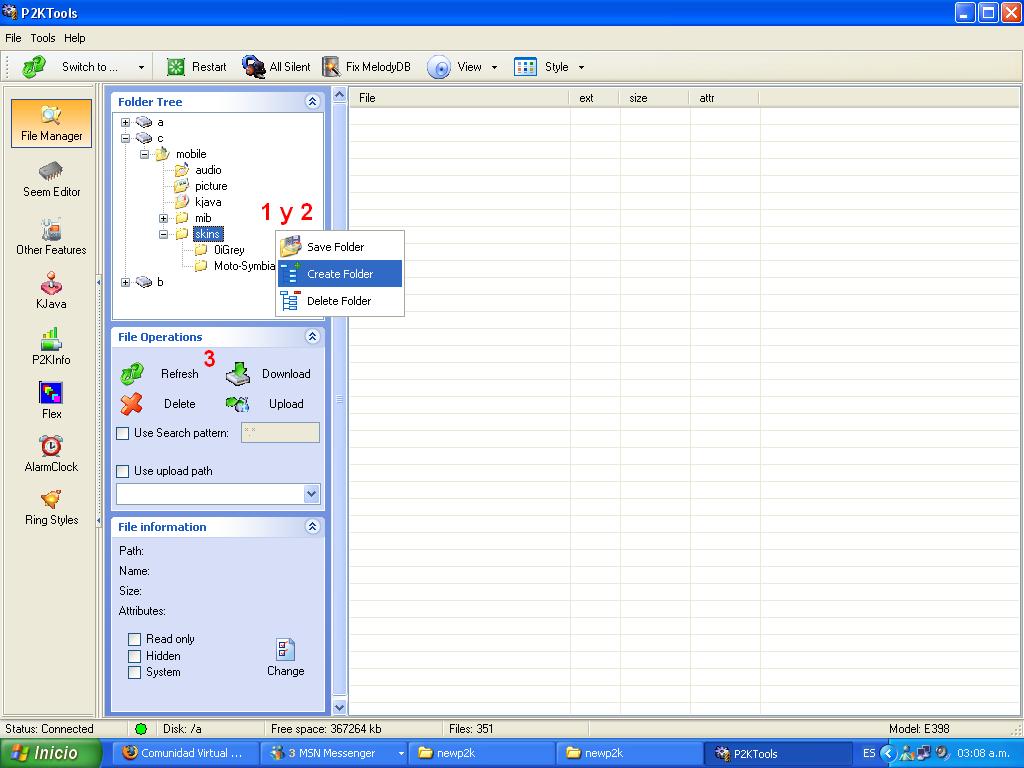Click the Fix MelodyDB icon
The height and width of the screenshot is (768, 1024).
pos(331,67)
